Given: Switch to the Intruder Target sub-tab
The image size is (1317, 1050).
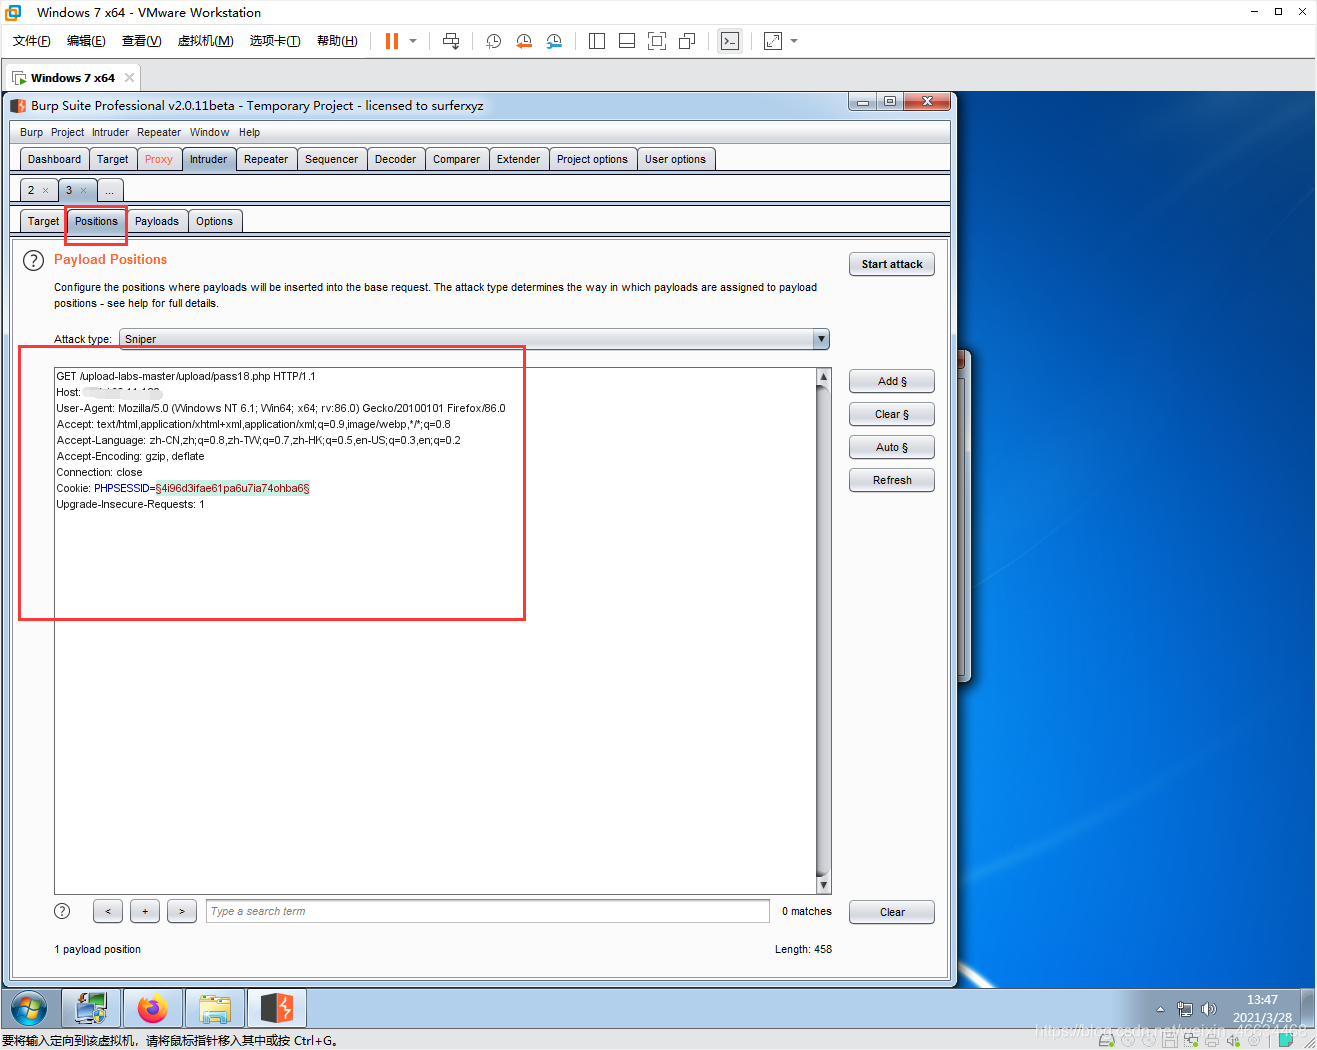Looking at the screenshot, I should tap(43, 221).
